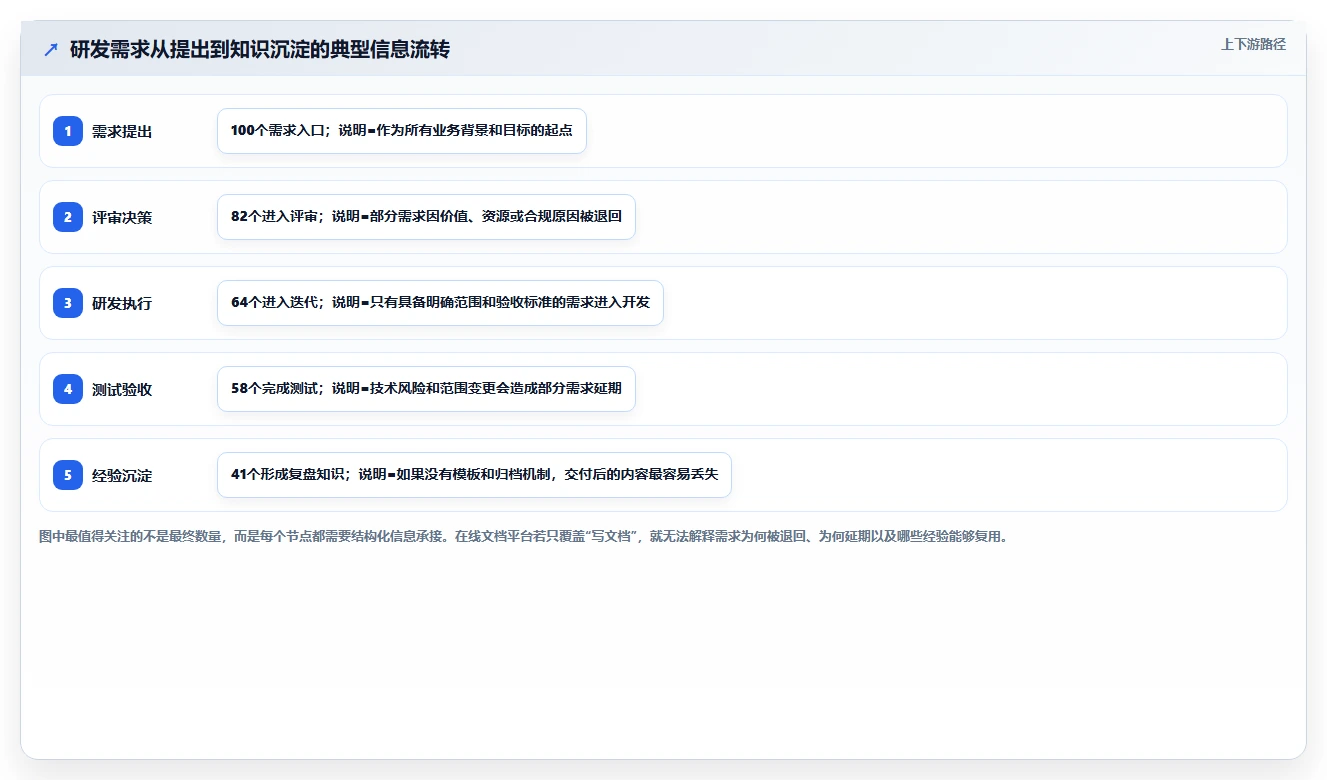
Task: Click the arrow icon beside the chart title
Action: pyautogui.click(x=51, y=50)
